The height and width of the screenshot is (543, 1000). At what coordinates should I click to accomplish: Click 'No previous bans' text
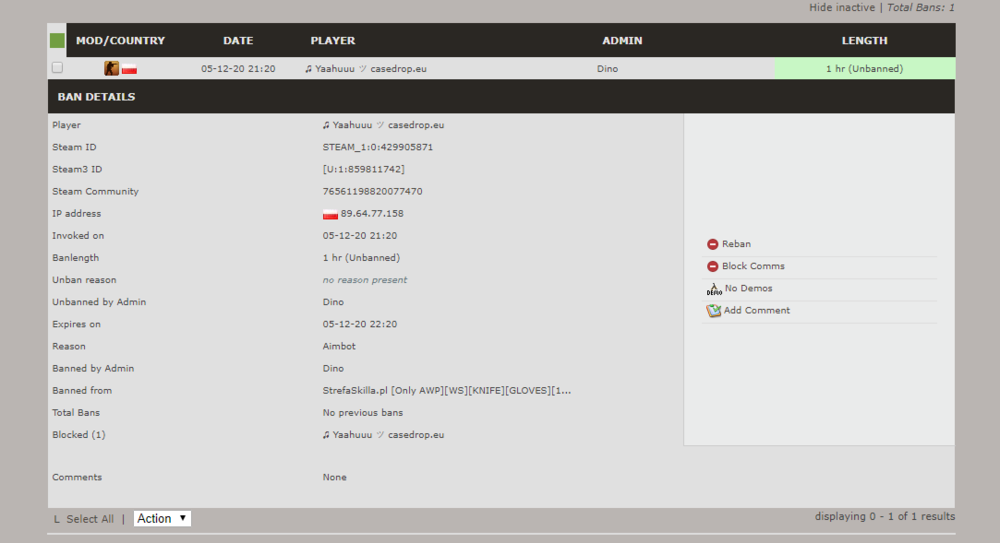point(363,413)
